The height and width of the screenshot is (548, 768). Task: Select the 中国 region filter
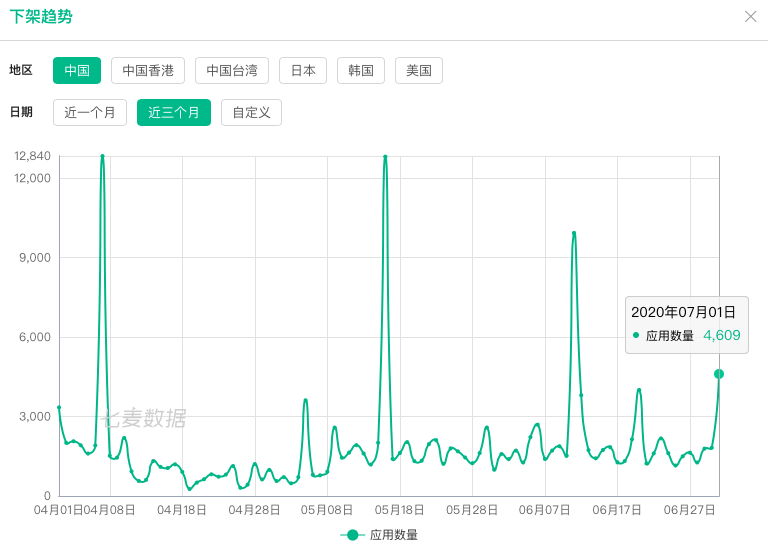click(x=77, y=71)
